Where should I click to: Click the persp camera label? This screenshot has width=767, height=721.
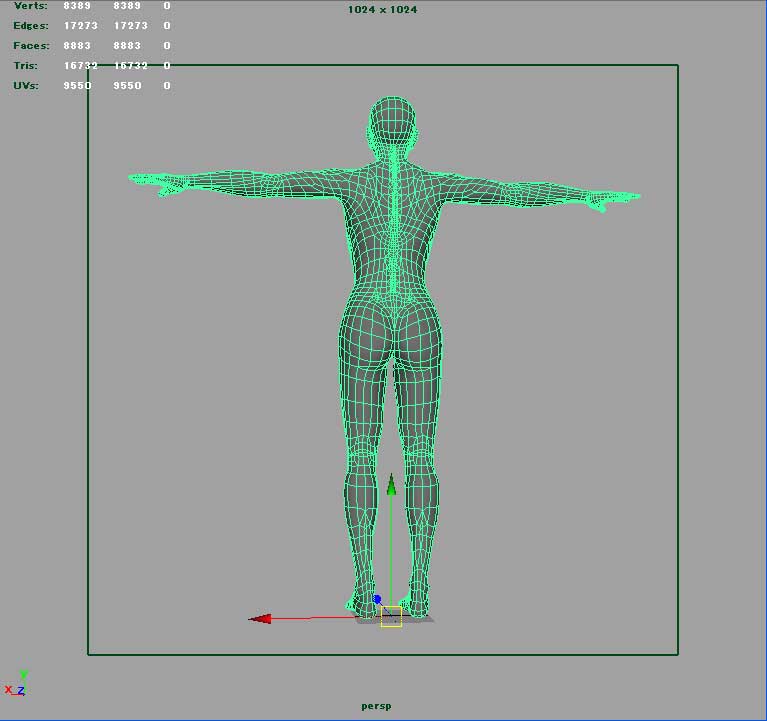pos(376,706)
